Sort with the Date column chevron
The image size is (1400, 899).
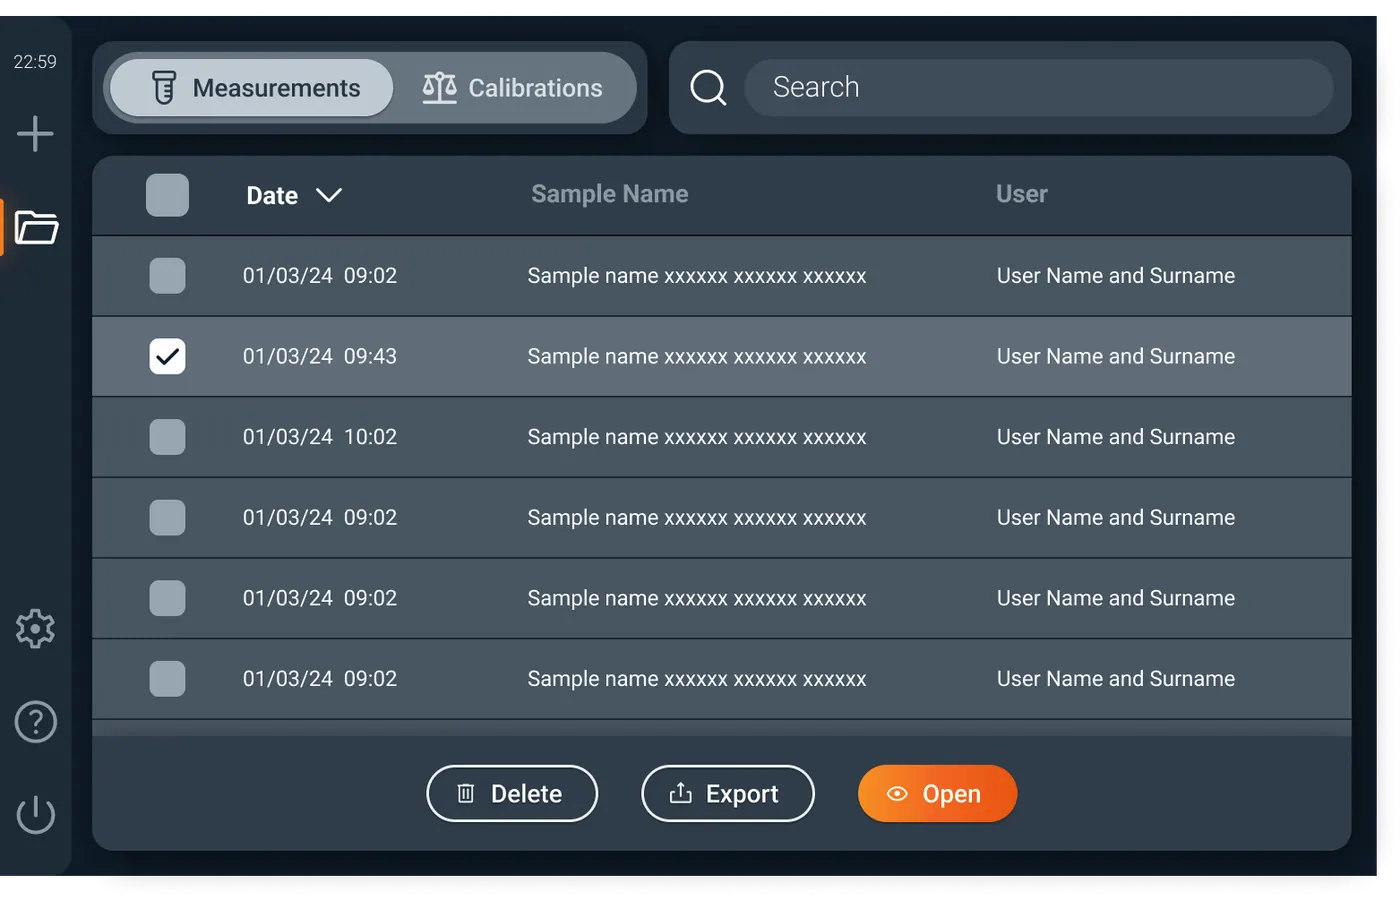click(329, 195)
